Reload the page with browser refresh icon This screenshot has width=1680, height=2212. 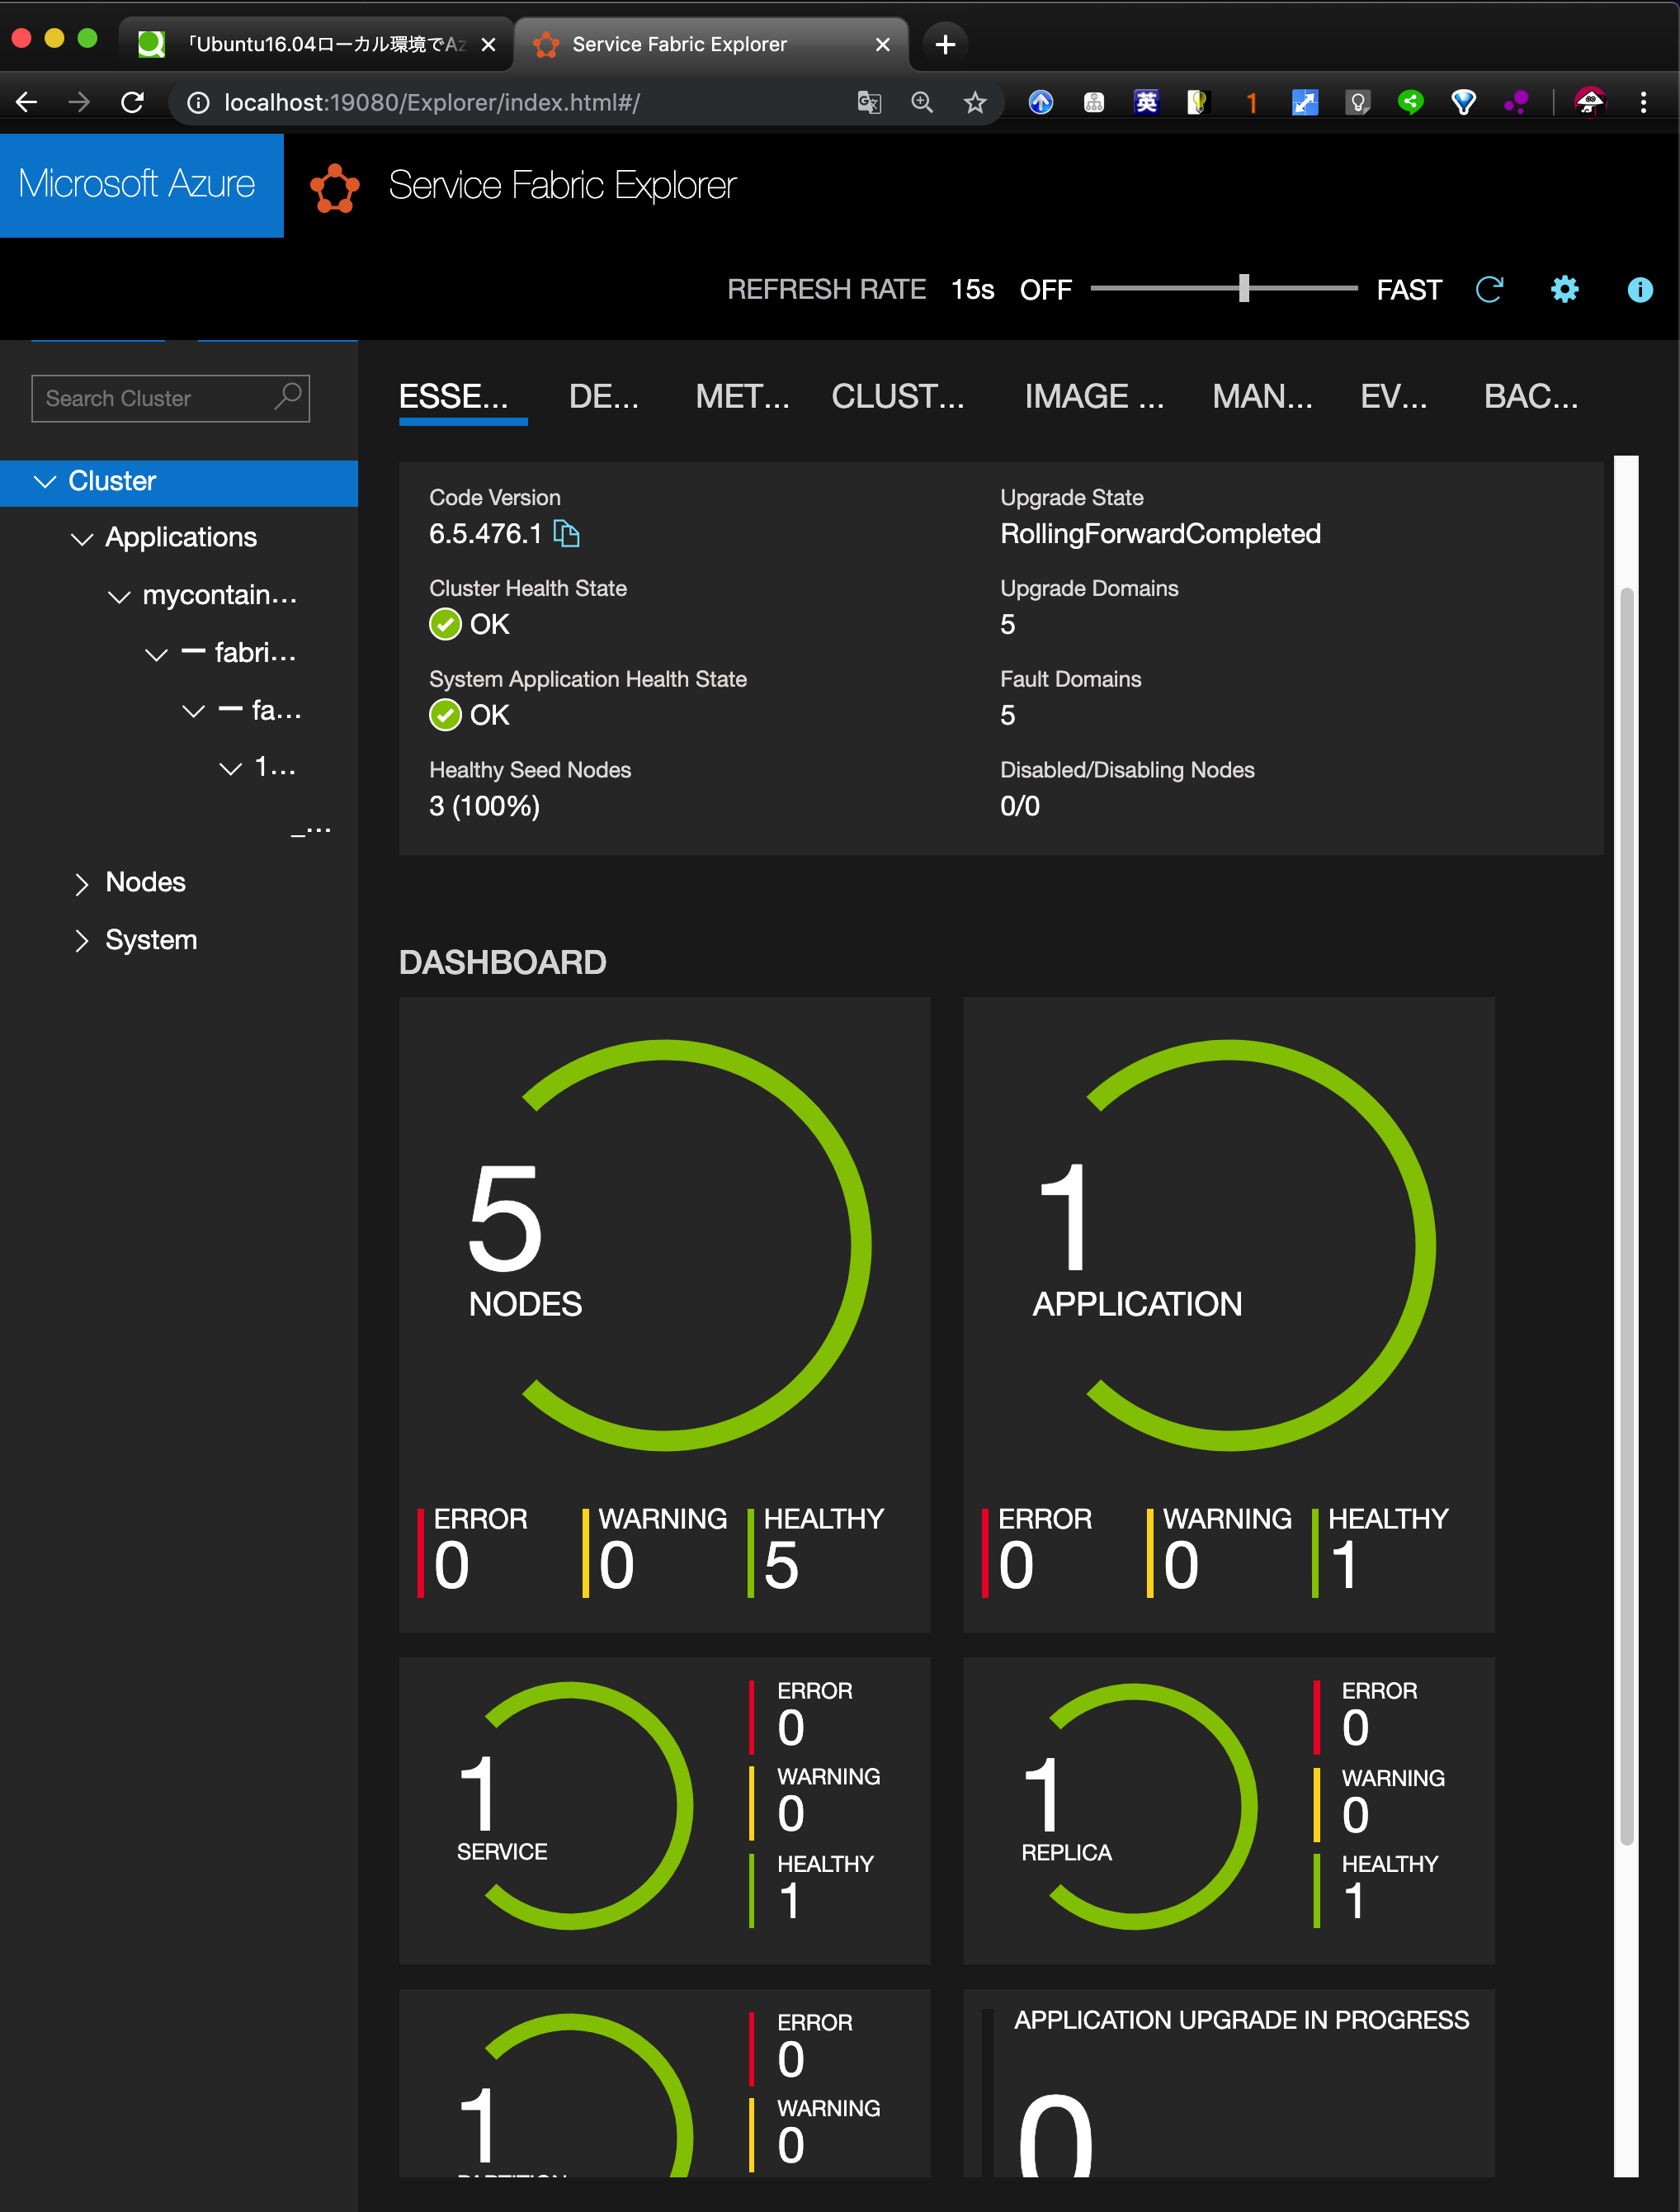point(132,102)
